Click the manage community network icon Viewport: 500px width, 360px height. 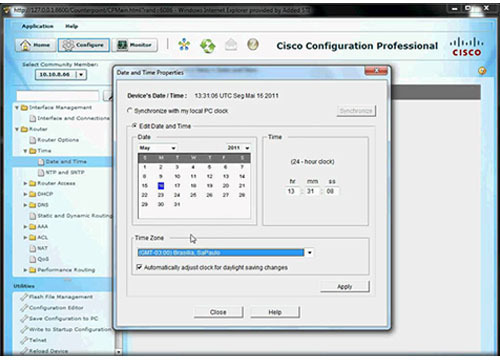tap(184, 45)
